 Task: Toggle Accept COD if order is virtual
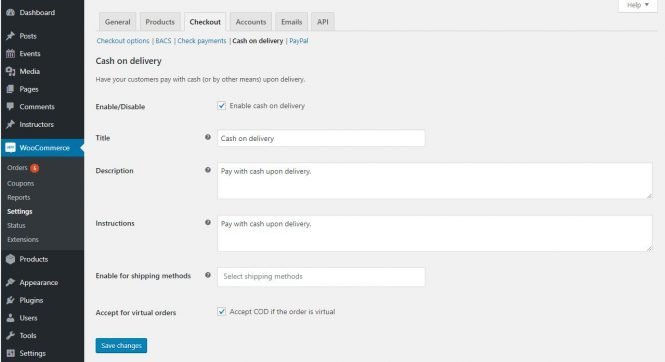pos(221,312)
